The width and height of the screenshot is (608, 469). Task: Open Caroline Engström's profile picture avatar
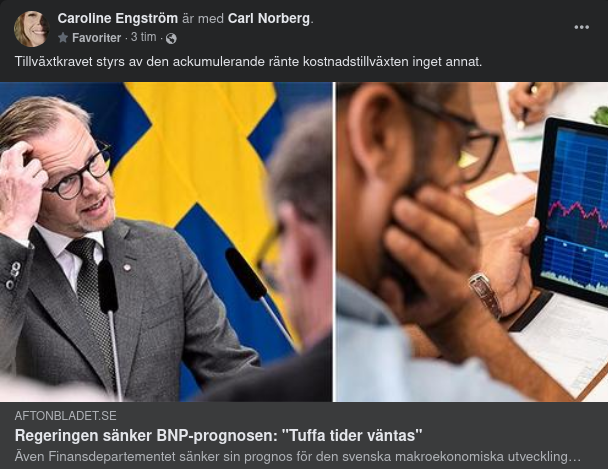(31, 29)
